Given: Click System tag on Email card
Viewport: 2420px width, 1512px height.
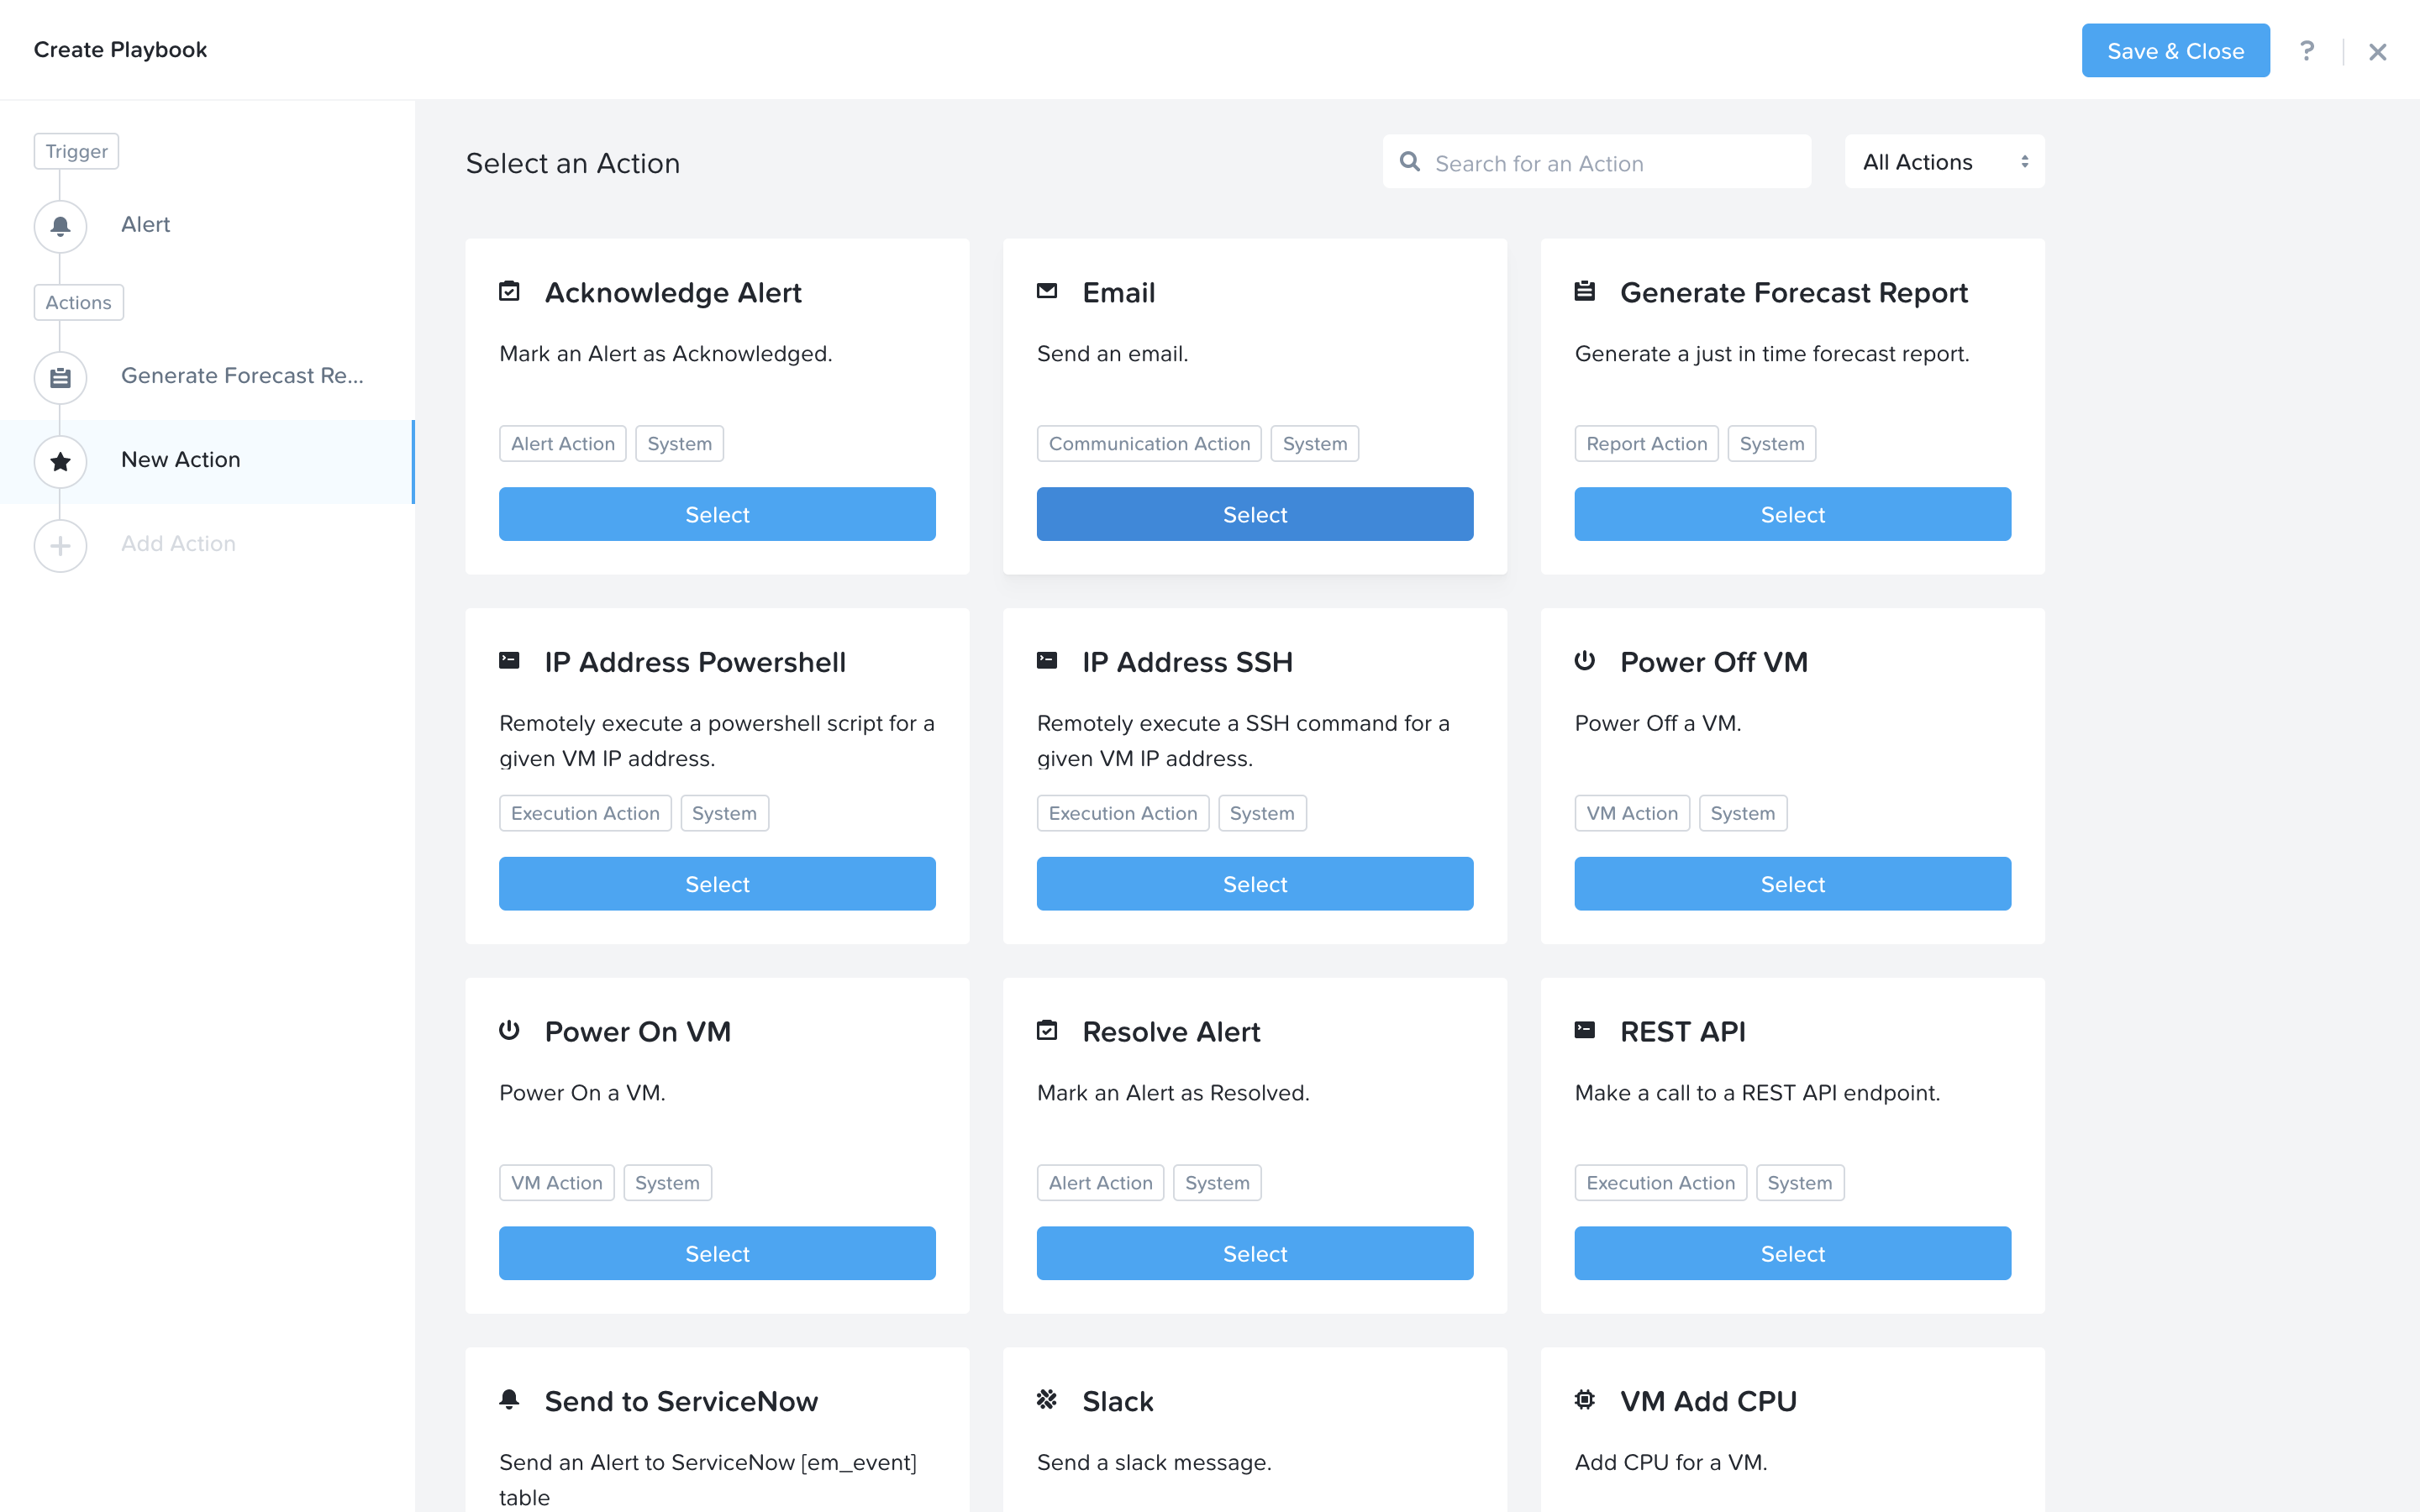Looking at the screenshot, I should click(x=1314, y=444).
